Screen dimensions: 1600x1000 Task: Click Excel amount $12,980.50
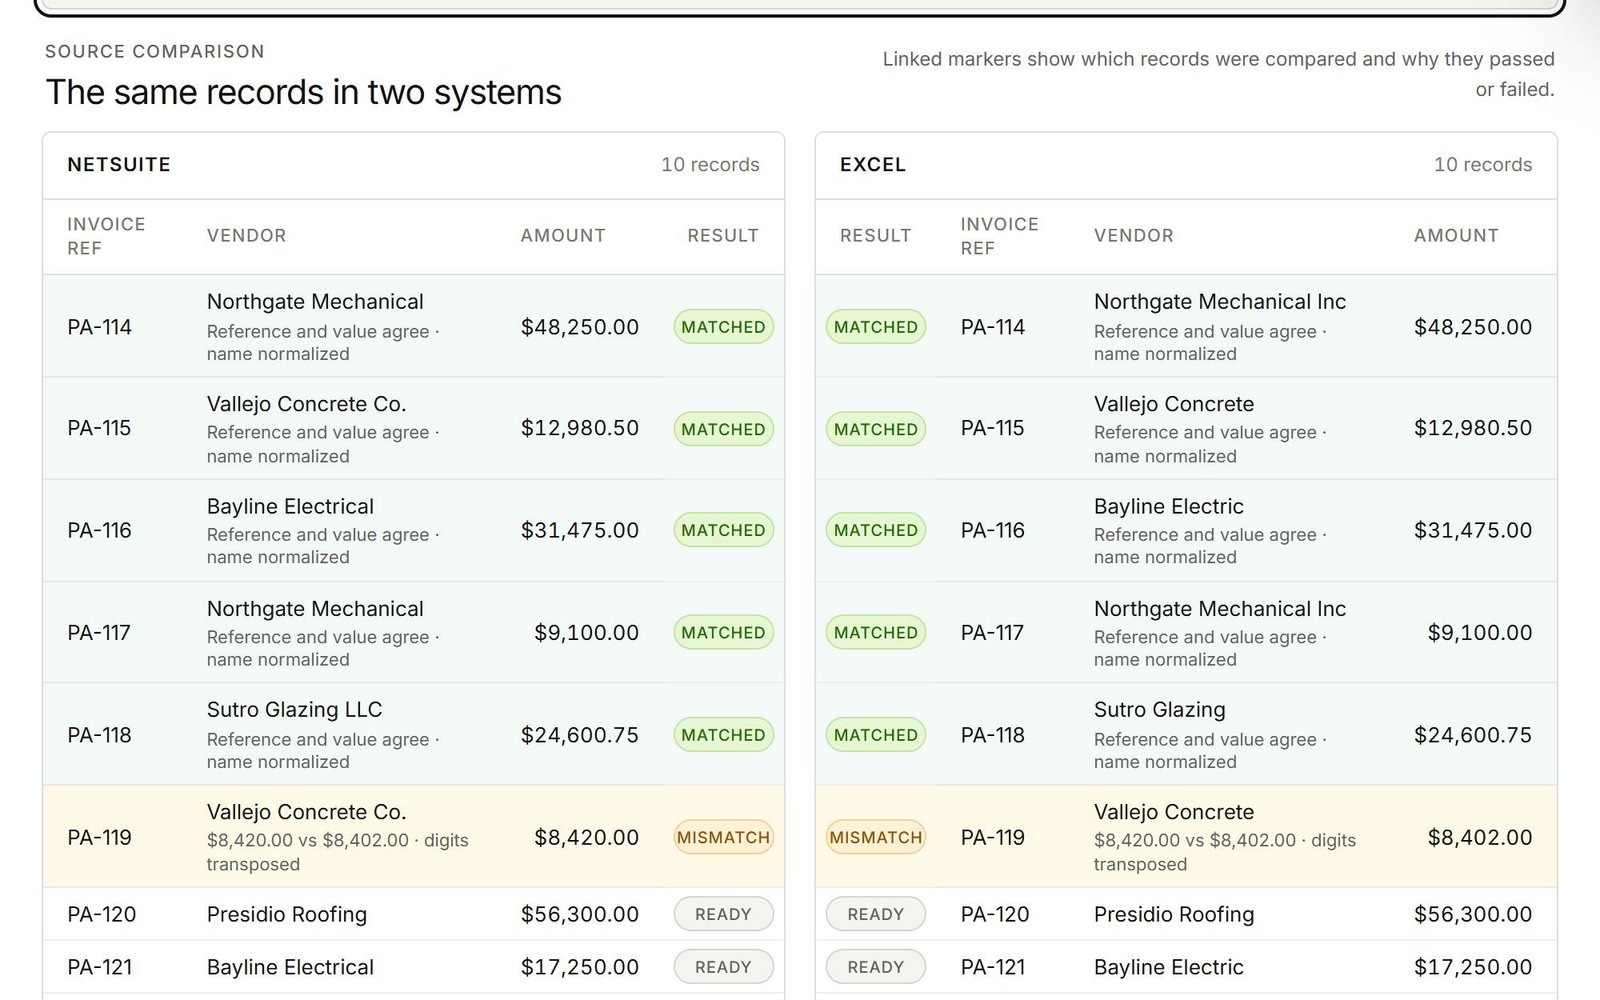coord(1473,428)
